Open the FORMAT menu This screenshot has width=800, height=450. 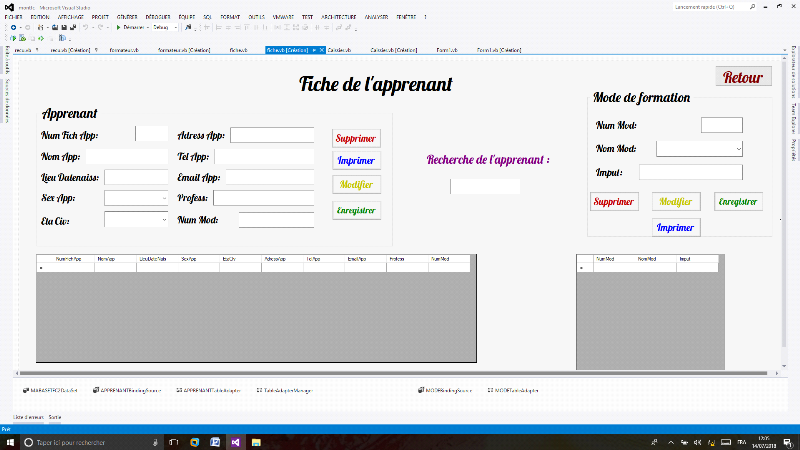pos(229,17)
